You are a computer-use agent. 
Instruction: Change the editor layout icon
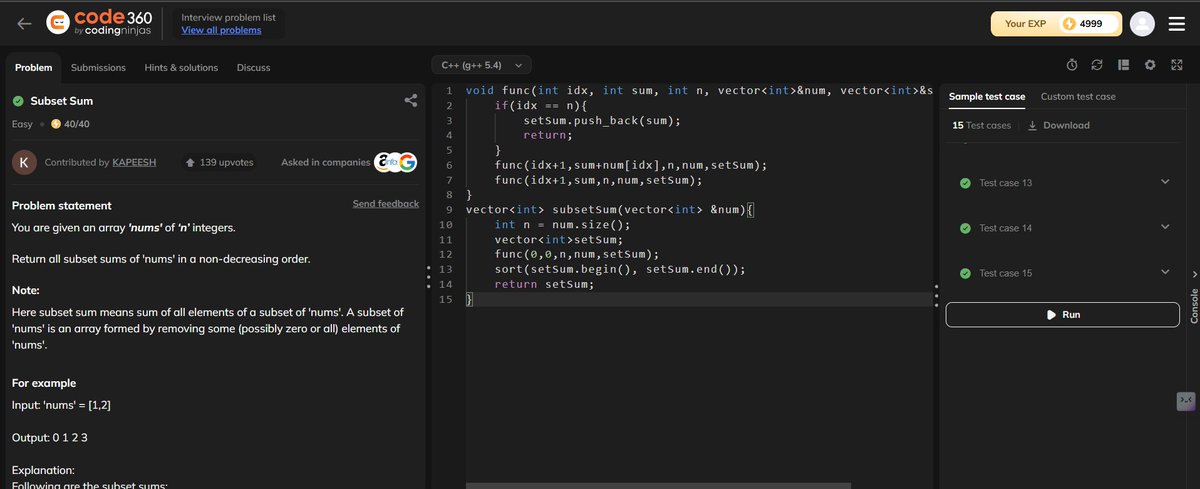[1123, 65]
